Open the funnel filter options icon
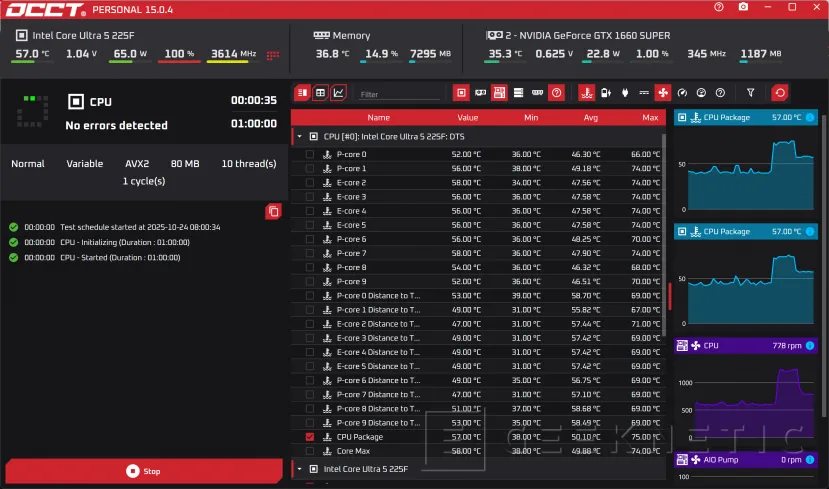Screen dimensions: 829x489 click(750, 92)
